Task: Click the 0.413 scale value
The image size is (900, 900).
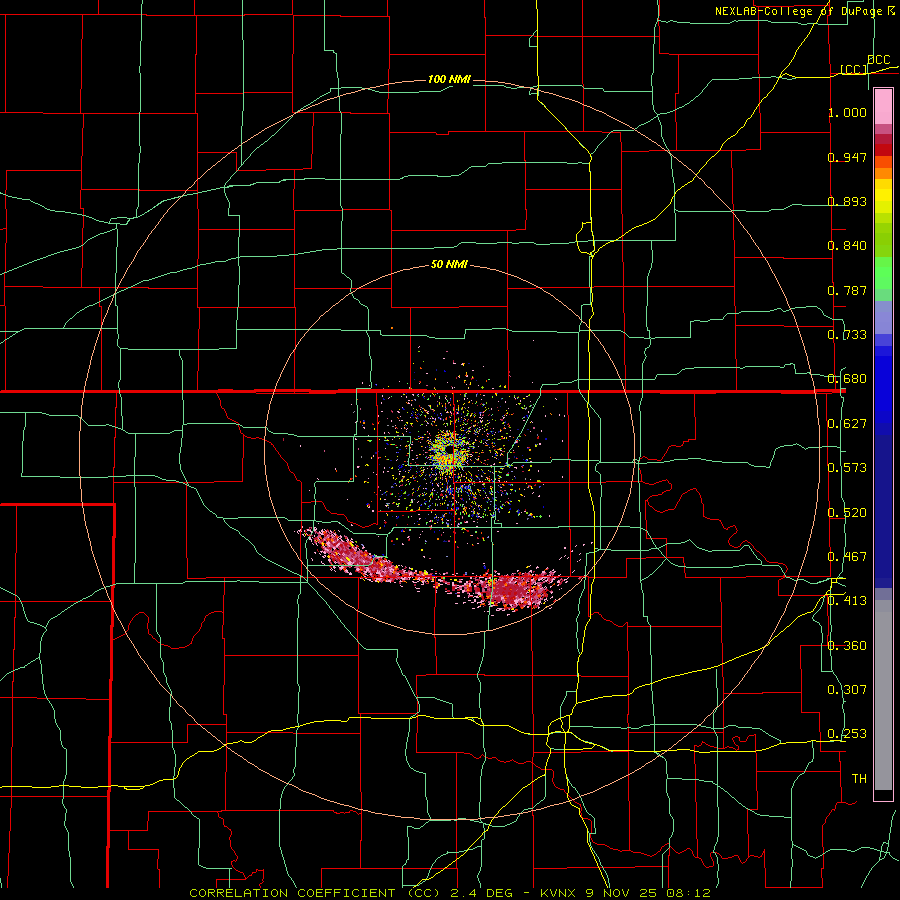Action: pyautogui.click(x=847, y=601)
